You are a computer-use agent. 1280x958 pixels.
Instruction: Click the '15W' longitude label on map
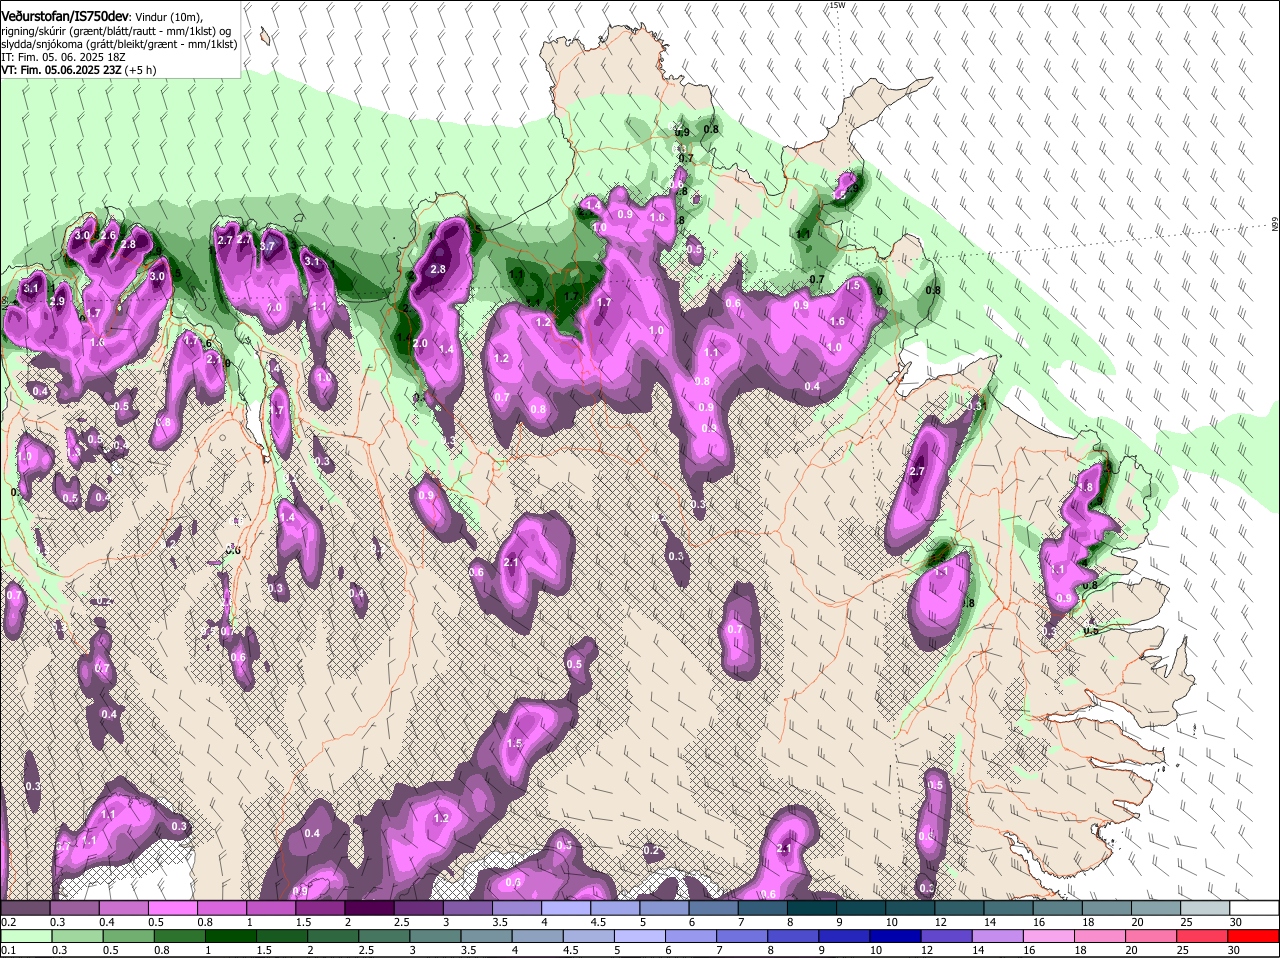[x=837, y=5]
